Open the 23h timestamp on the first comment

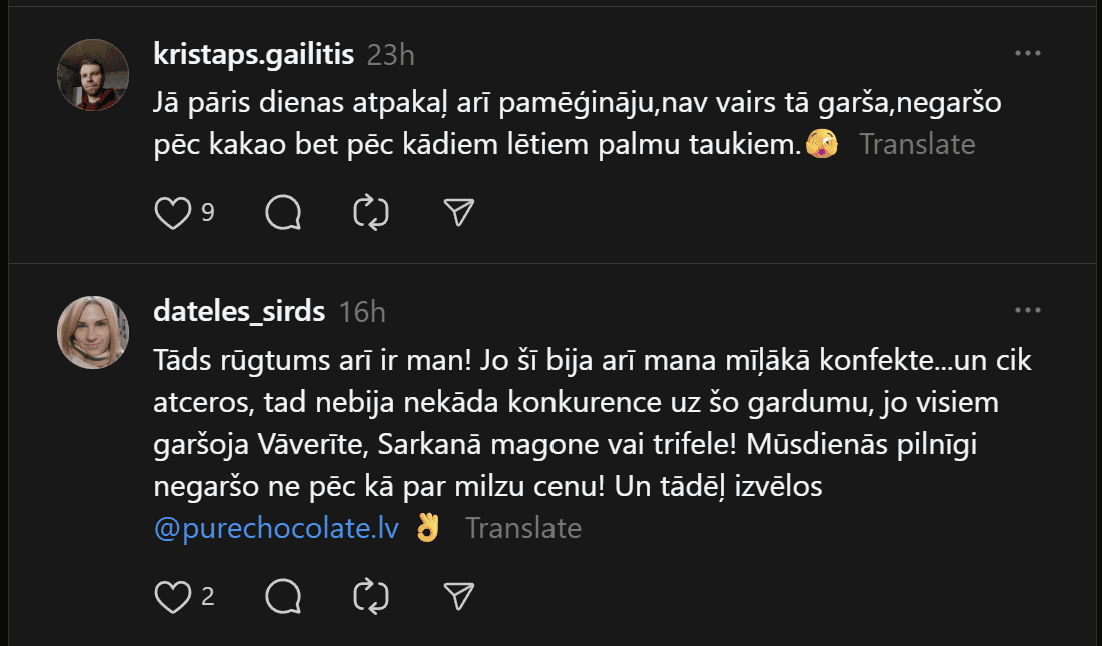(x=390, y=54)
